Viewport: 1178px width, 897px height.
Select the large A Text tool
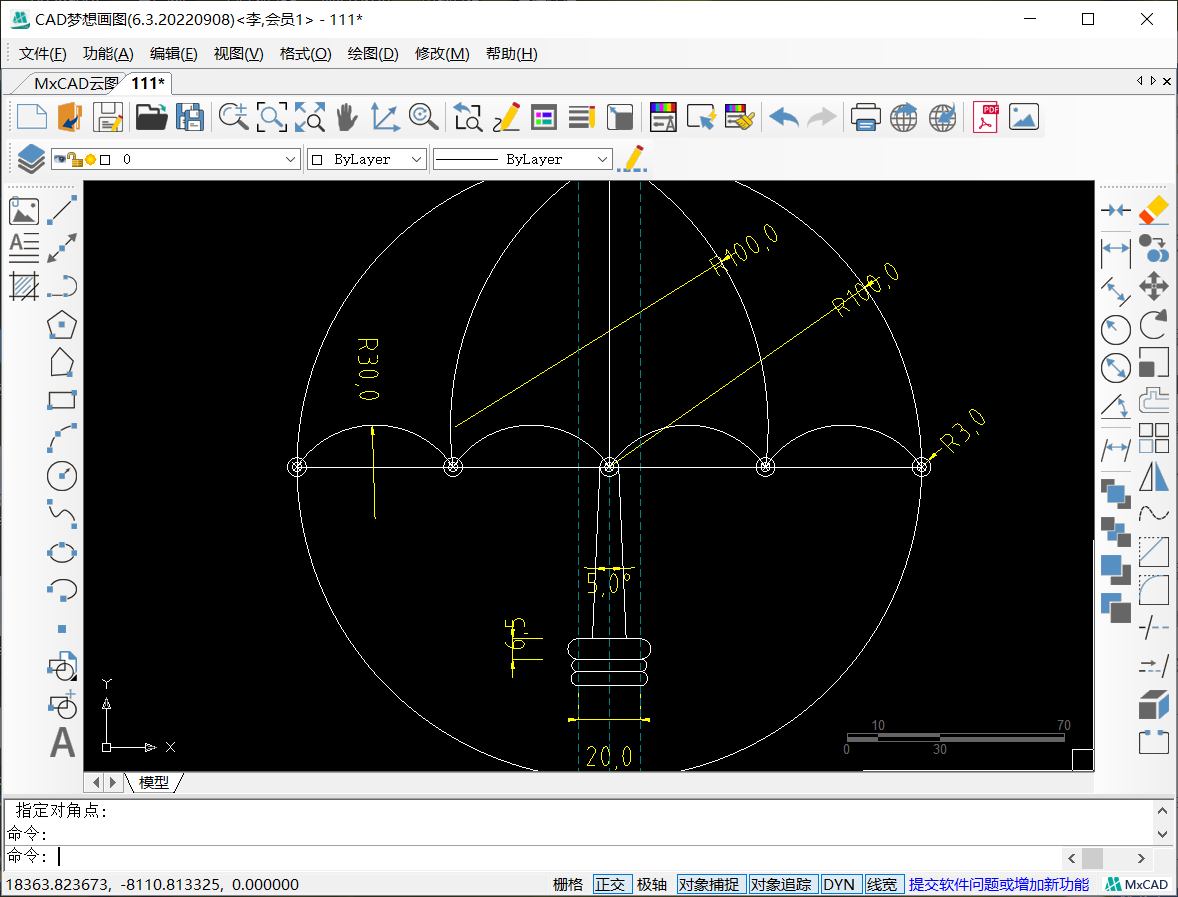coord(62,742)
